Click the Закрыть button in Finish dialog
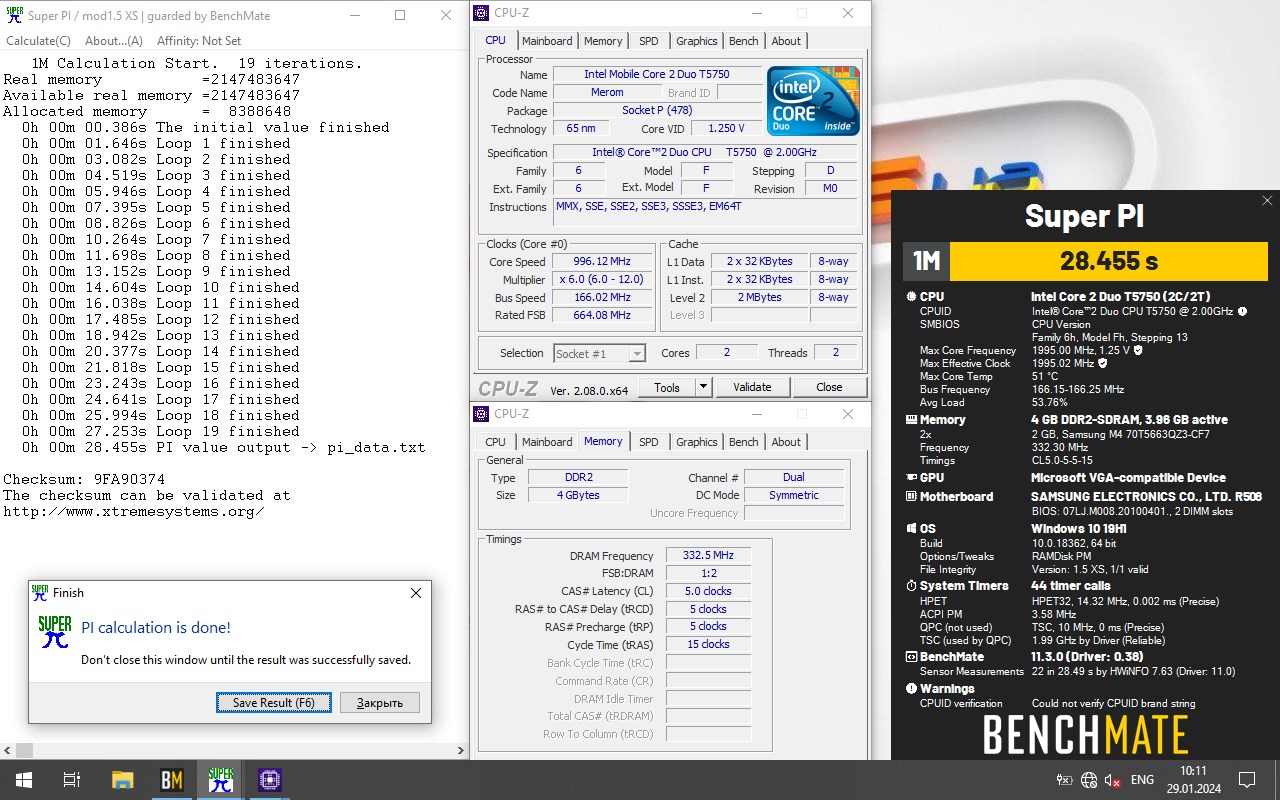1280x800 pixels. [379, 703]
